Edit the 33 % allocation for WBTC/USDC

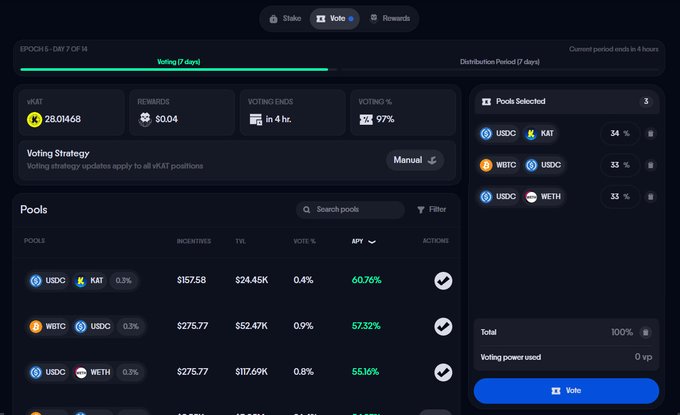coord(620,165)
